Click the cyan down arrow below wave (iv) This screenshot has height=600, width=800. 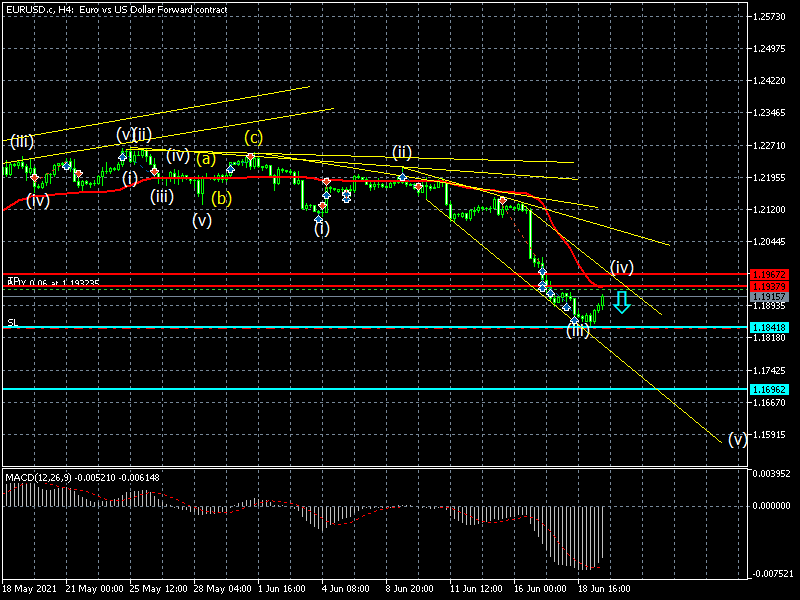pyautogui.click(x=622, y=302)
